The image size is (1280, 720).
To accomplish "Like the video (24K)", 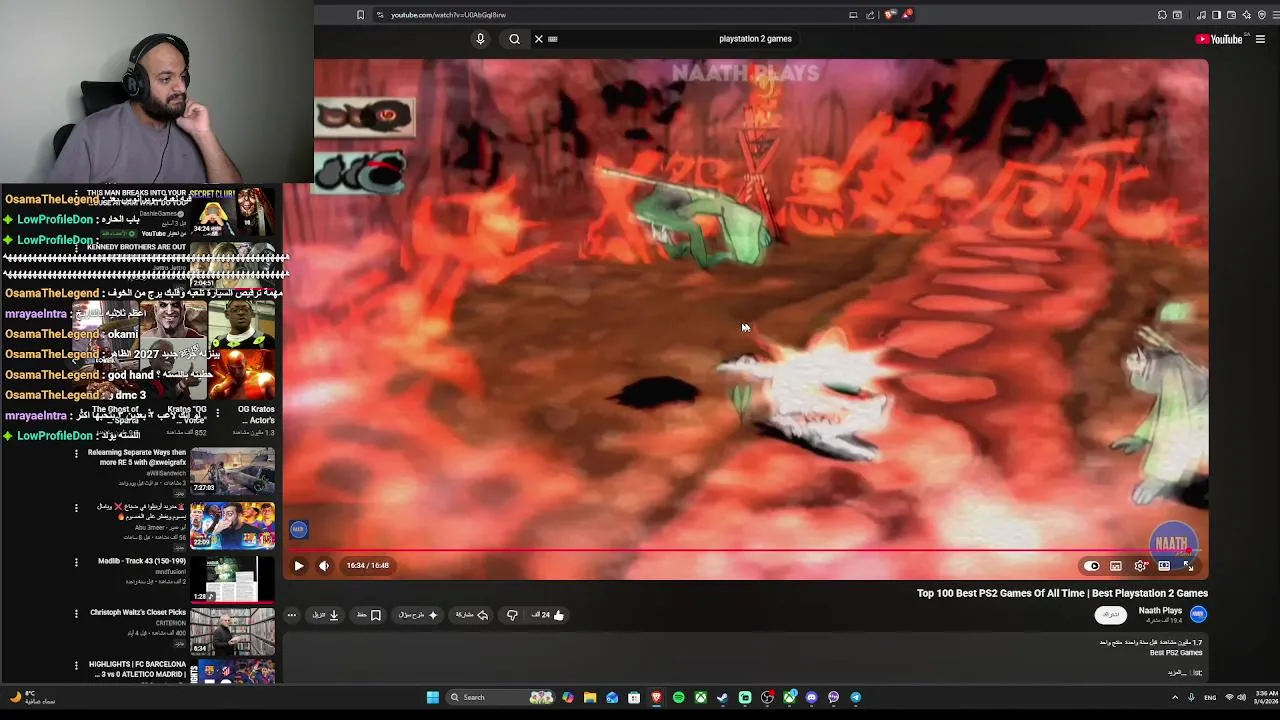I will [549, 615].
